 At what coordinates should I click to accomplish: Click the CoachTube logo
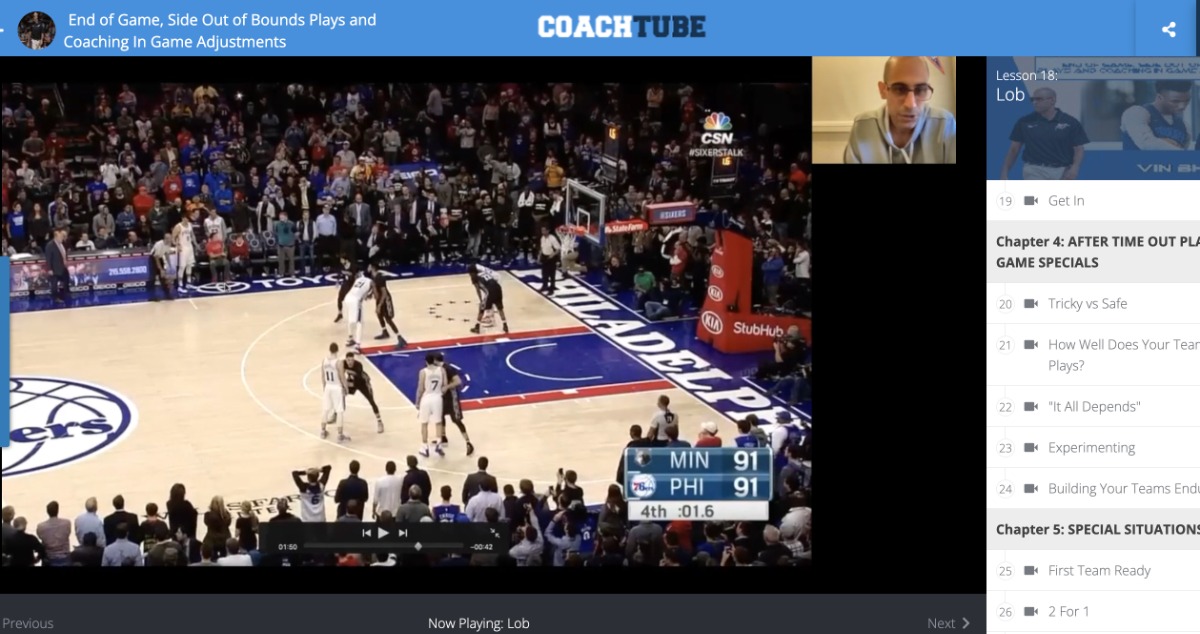[x=621, y=27]
